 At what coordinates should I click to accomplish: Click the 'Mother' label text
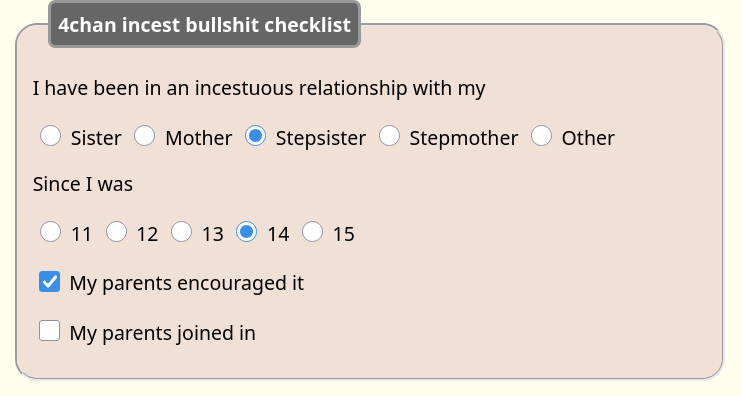[x=199, y=138]
